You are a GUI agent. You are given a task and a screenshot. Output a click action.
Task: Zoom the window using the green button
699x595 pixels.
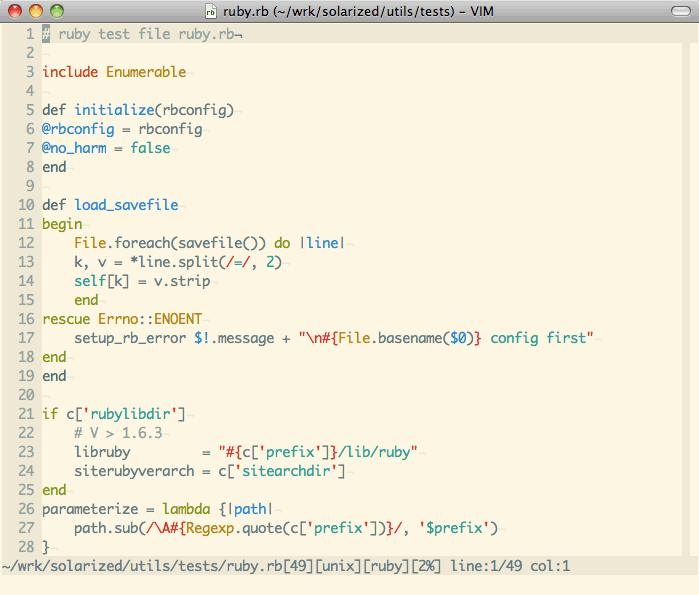click(56, 12)
